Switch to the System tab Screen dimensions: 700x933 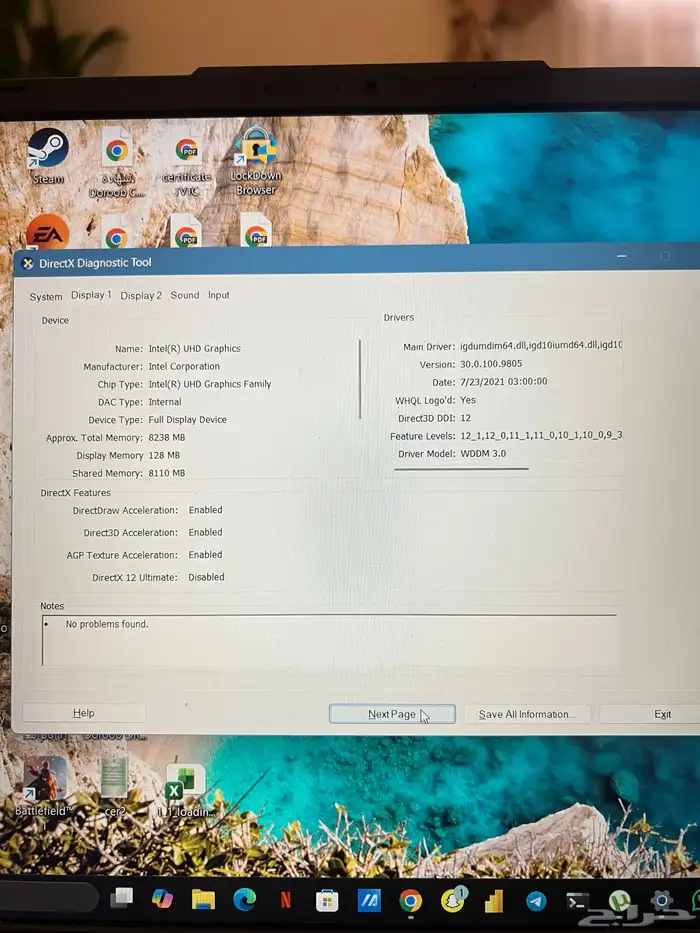[x=46, y=297]
